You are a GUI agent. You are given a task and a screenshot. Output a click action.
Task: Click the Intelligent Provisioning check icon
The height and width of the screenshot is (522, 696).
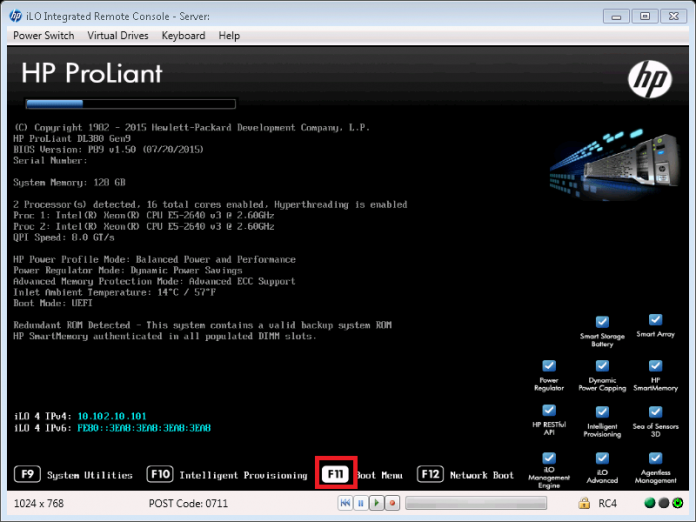602,411
